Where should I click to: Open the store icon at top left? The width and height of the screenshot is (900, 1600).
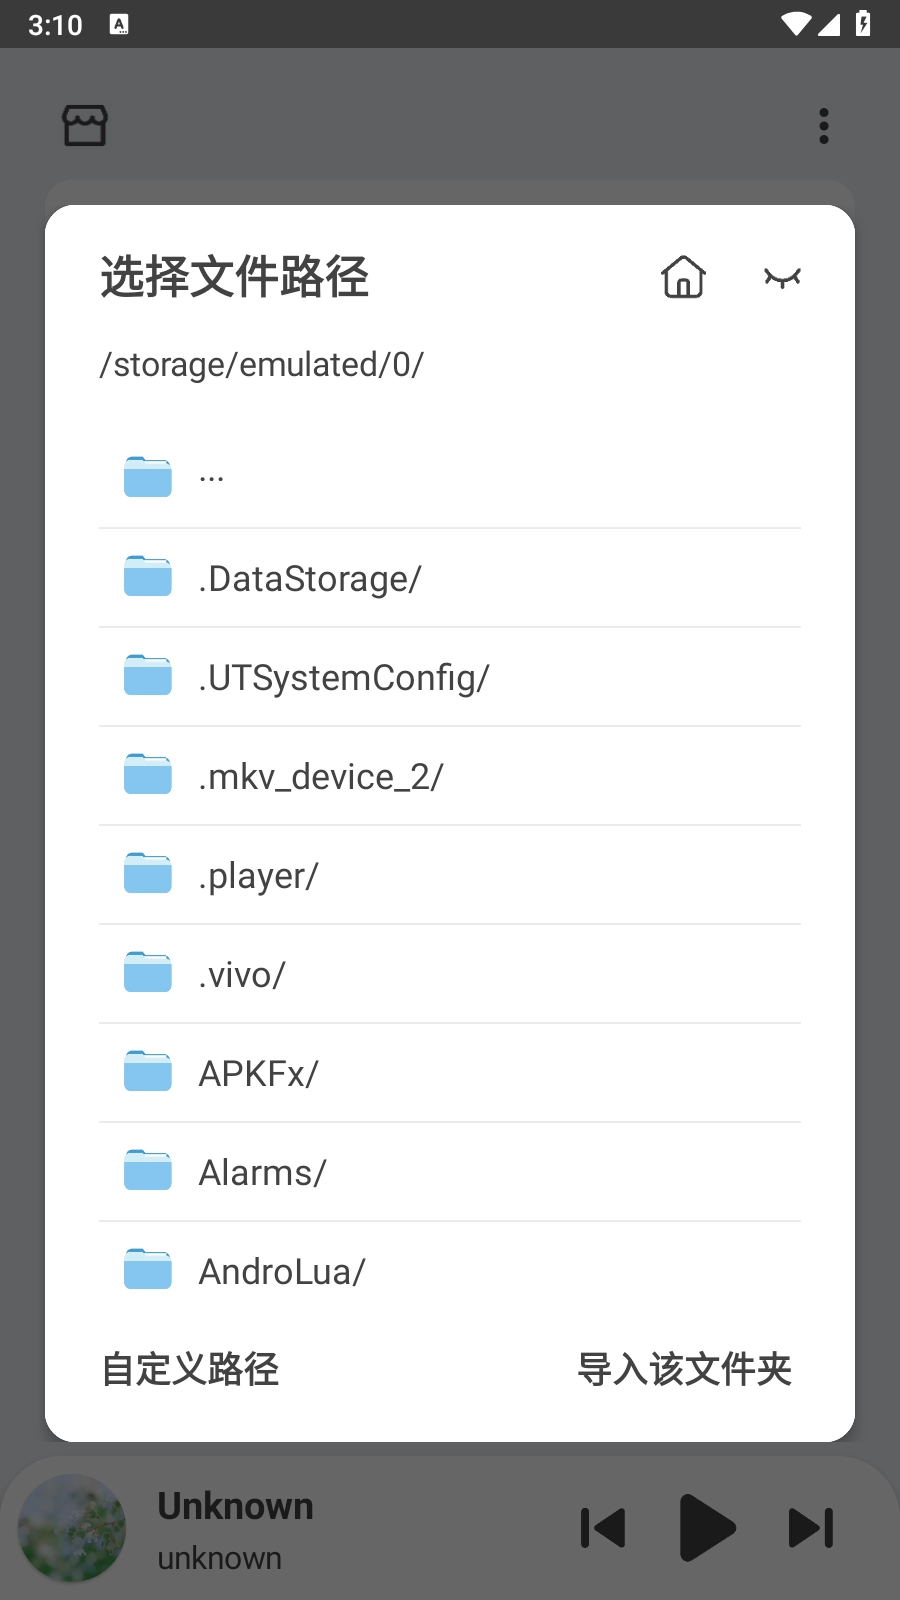(85, 126)
